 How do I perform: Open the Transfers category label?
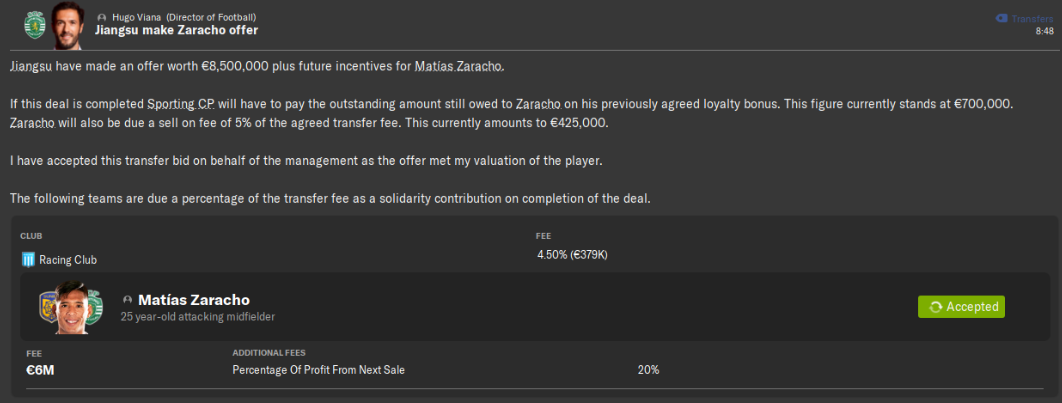(1032, 18)
